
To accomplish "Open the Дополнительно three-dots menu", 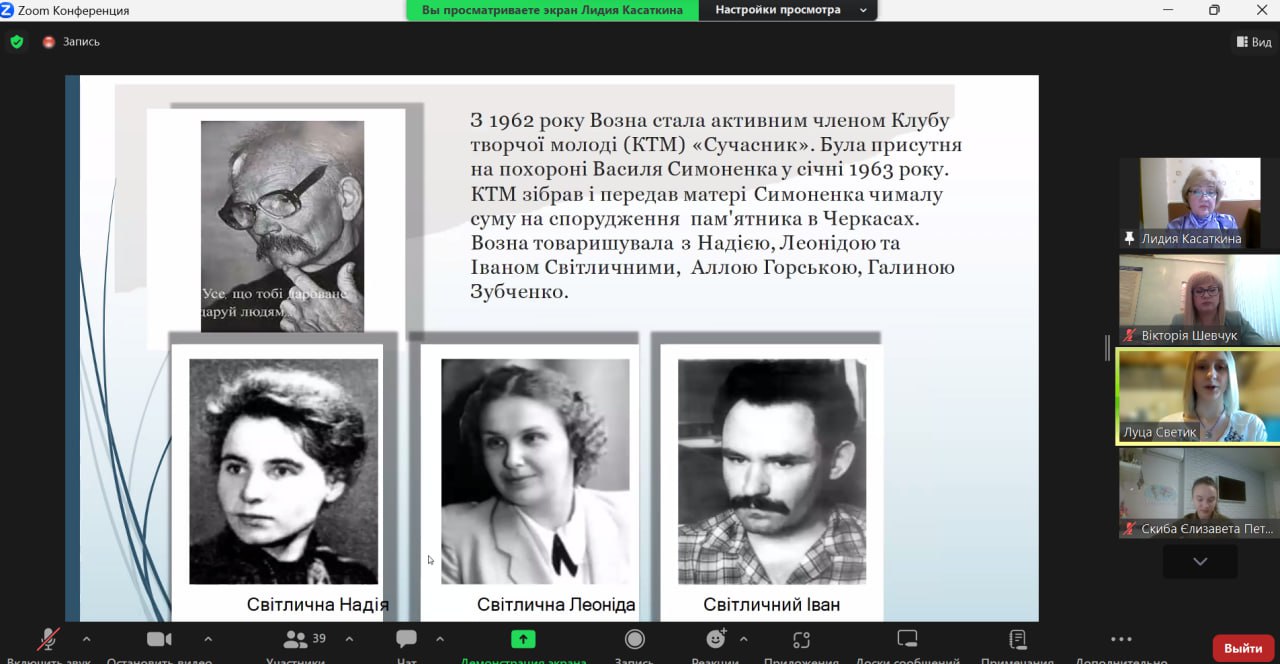I will click(x=1121, y=639).
